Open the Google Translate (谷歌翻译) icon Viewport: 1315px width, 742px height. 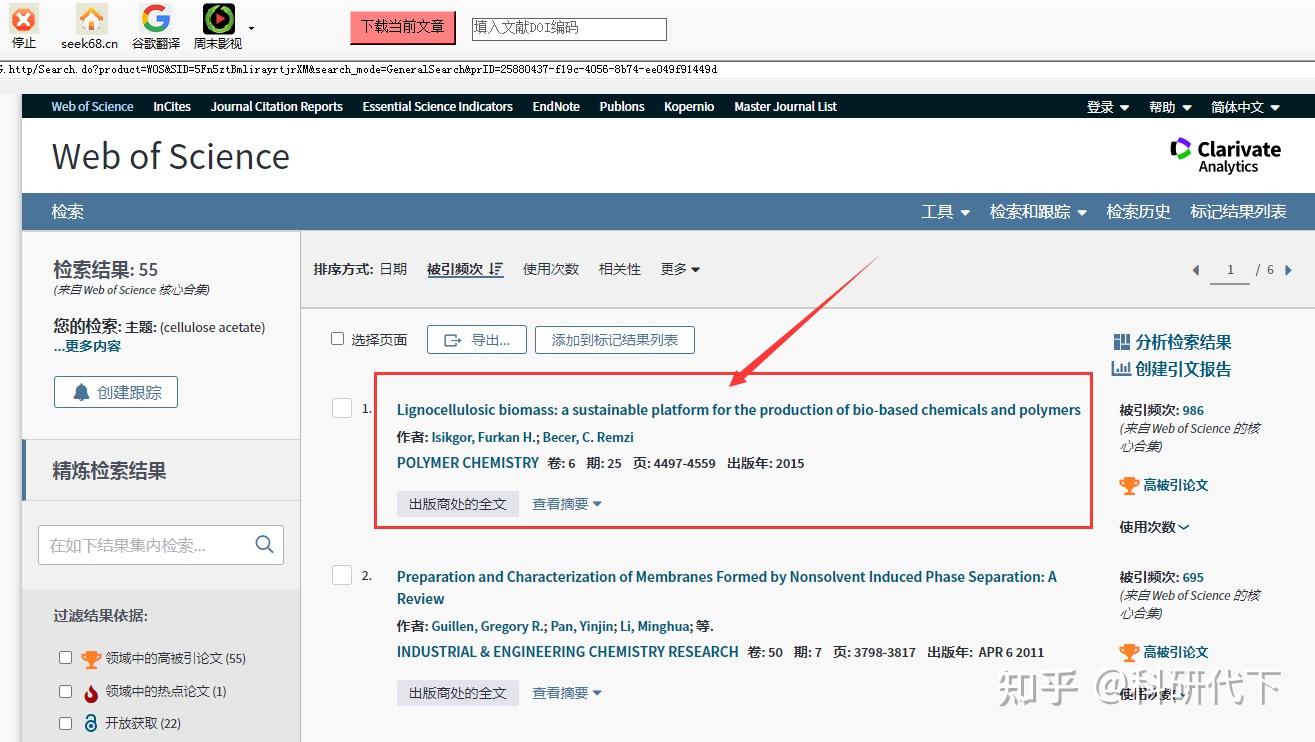[x=155, y=18]
